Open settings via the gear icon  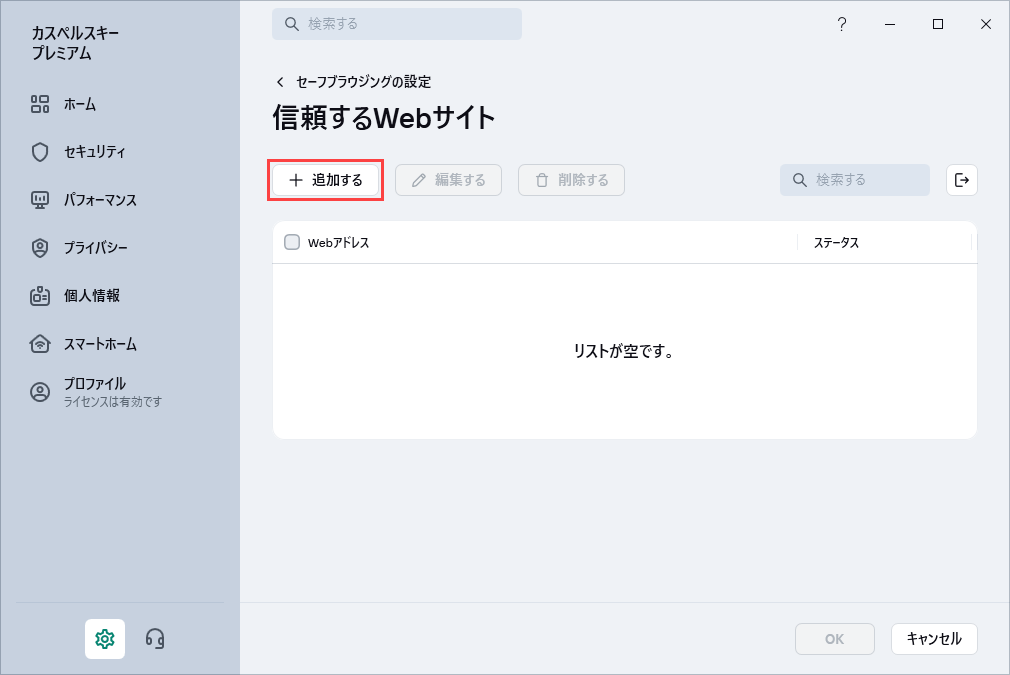(x=105, y=639)
